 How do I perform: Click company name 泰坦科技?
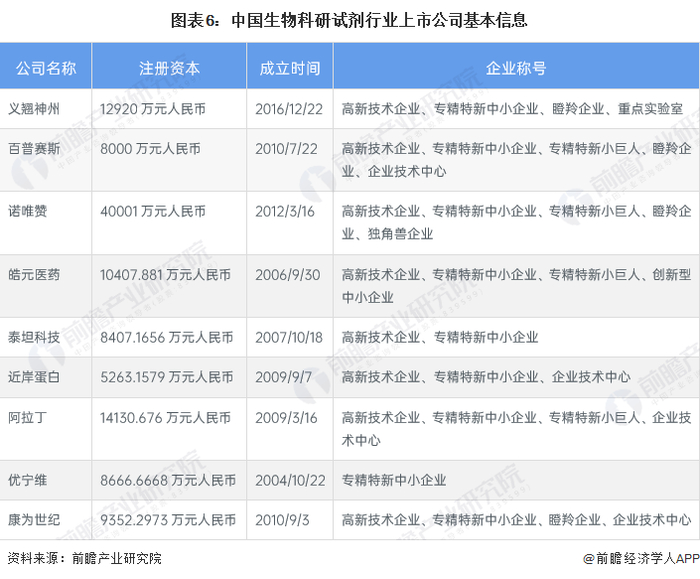point(34,337)
